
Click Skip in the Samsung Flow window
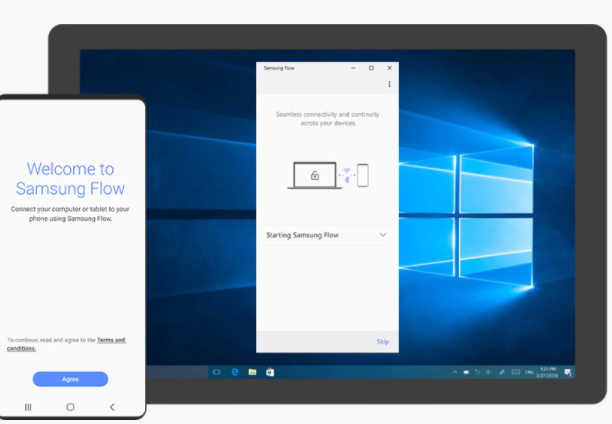(382, 342)
